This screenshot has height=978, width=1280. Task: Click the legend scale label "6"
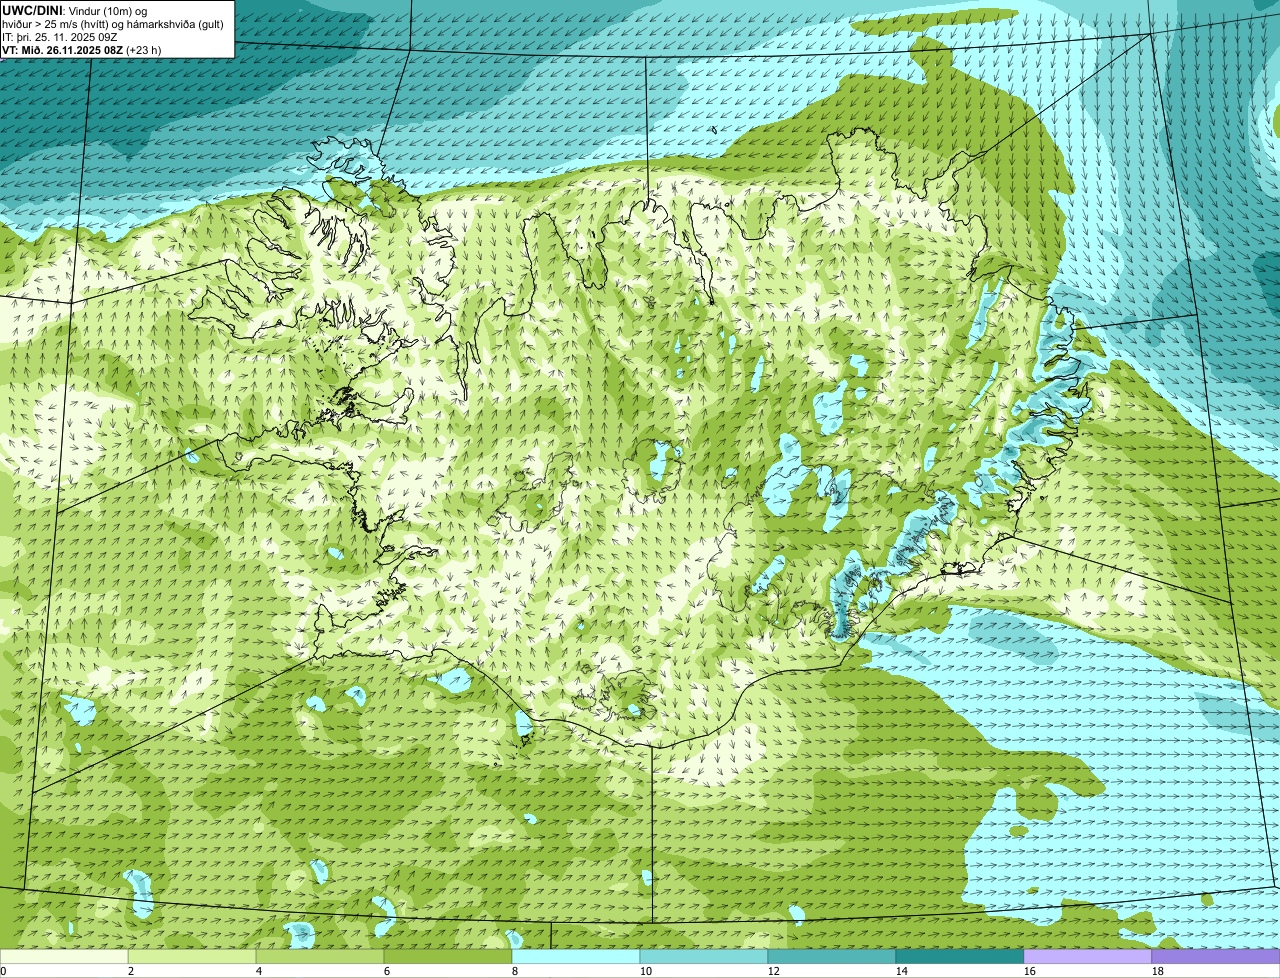[x=387, y=971]
